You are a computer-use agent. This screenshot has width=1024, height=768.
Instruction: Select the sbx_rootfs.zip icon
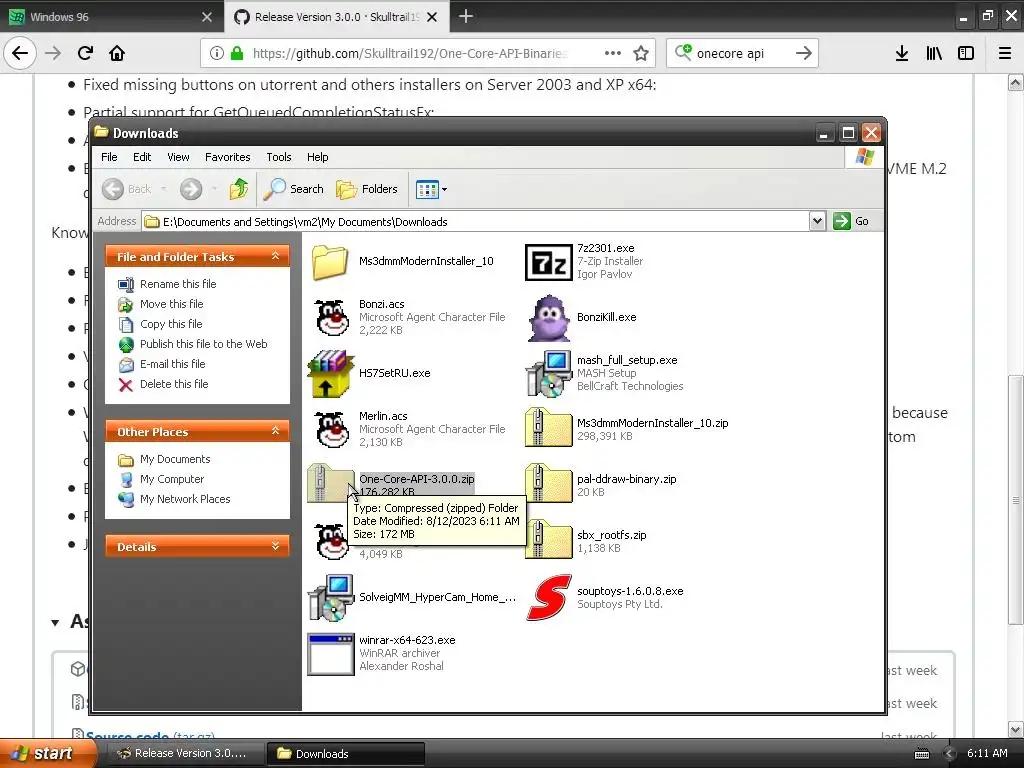(x=549, y=539)
